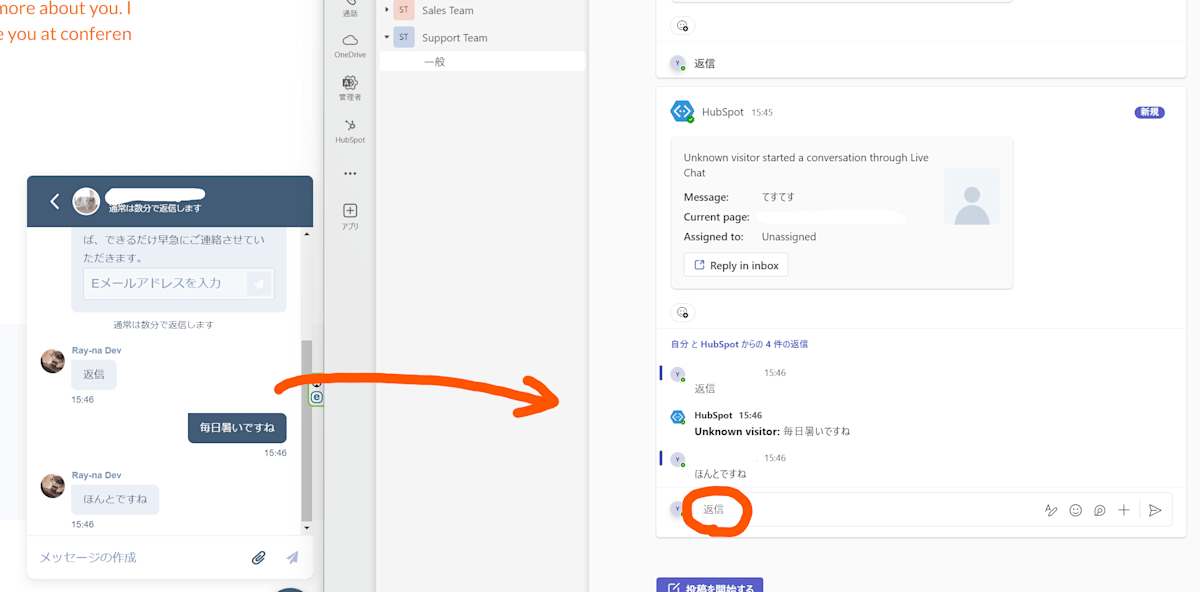The height and width of the screenshot is (592, 1200).
Task: Open the sticker or Loop icon in the reply box
Action: point(1100,510)
